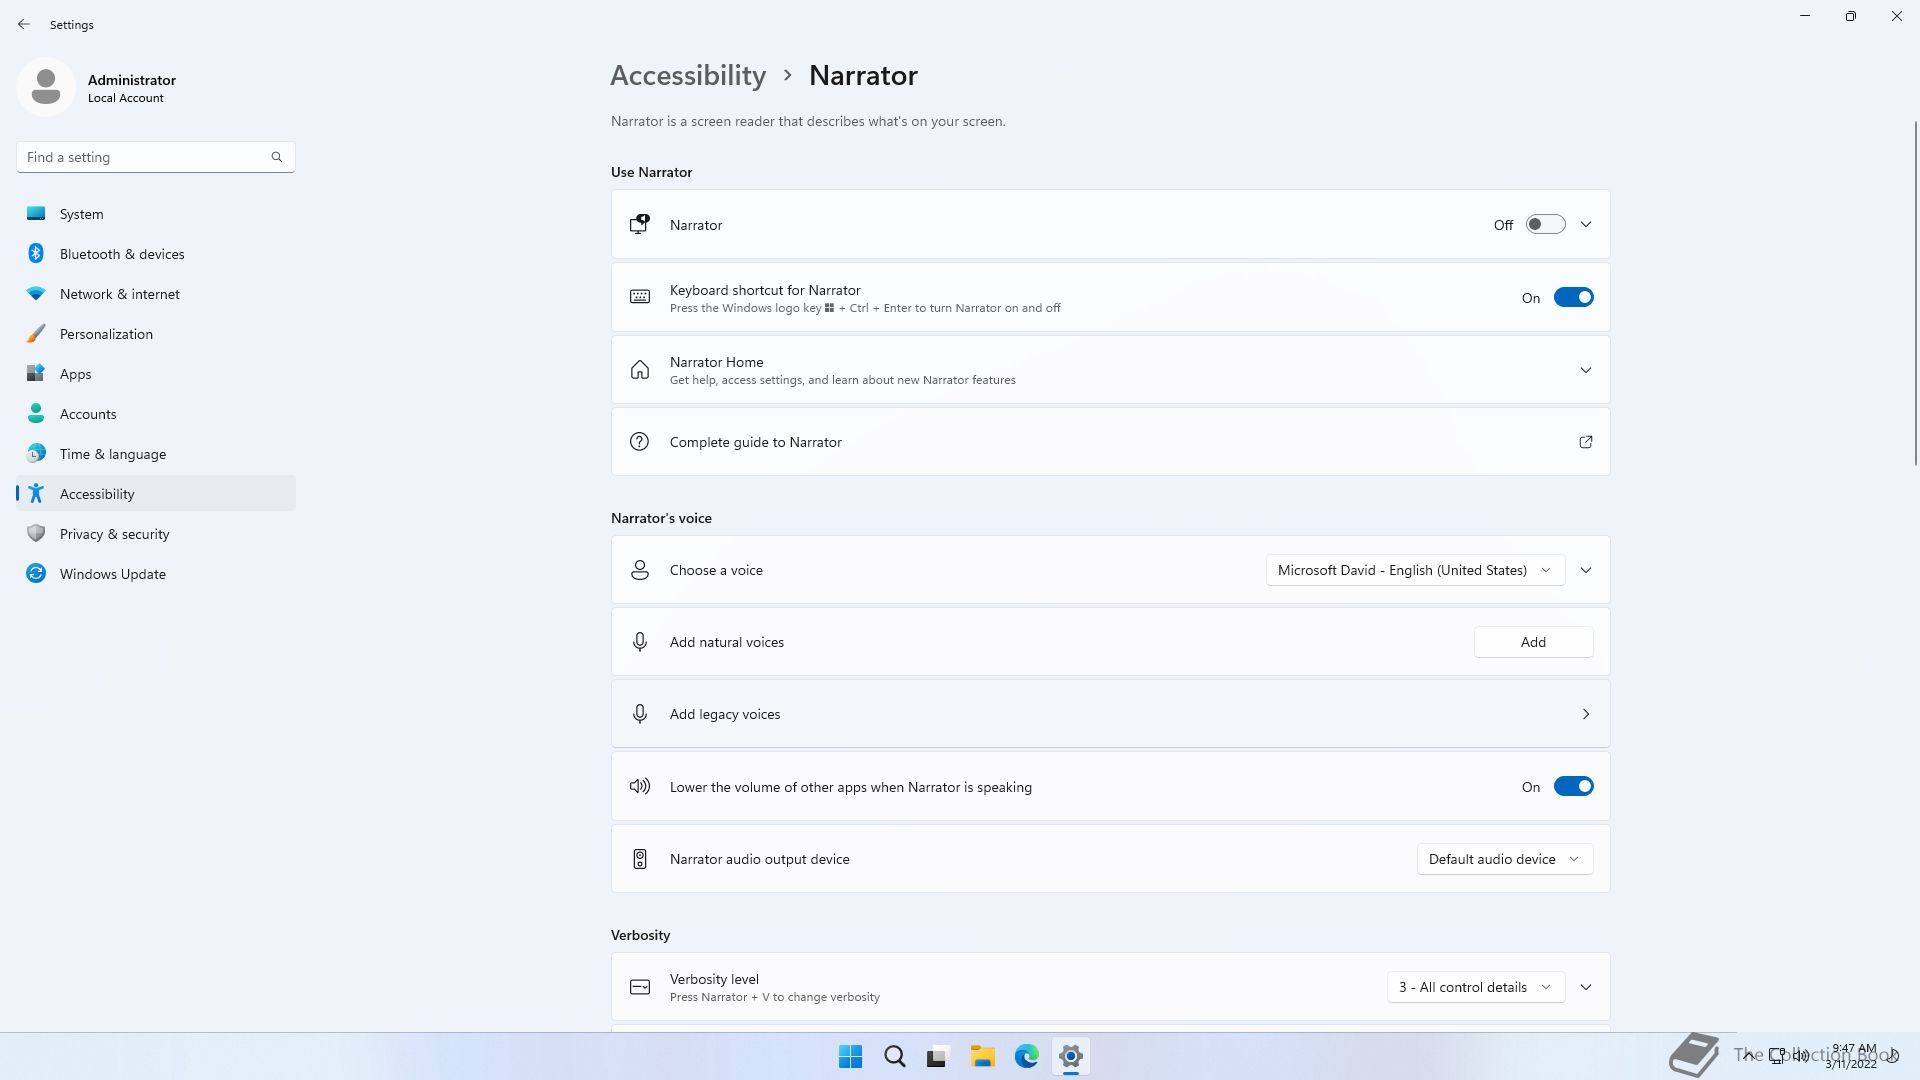Click the Accessibility figure icon in sidebar
The height and width of the screenshot is (1080, 1920).
[36, 493]
